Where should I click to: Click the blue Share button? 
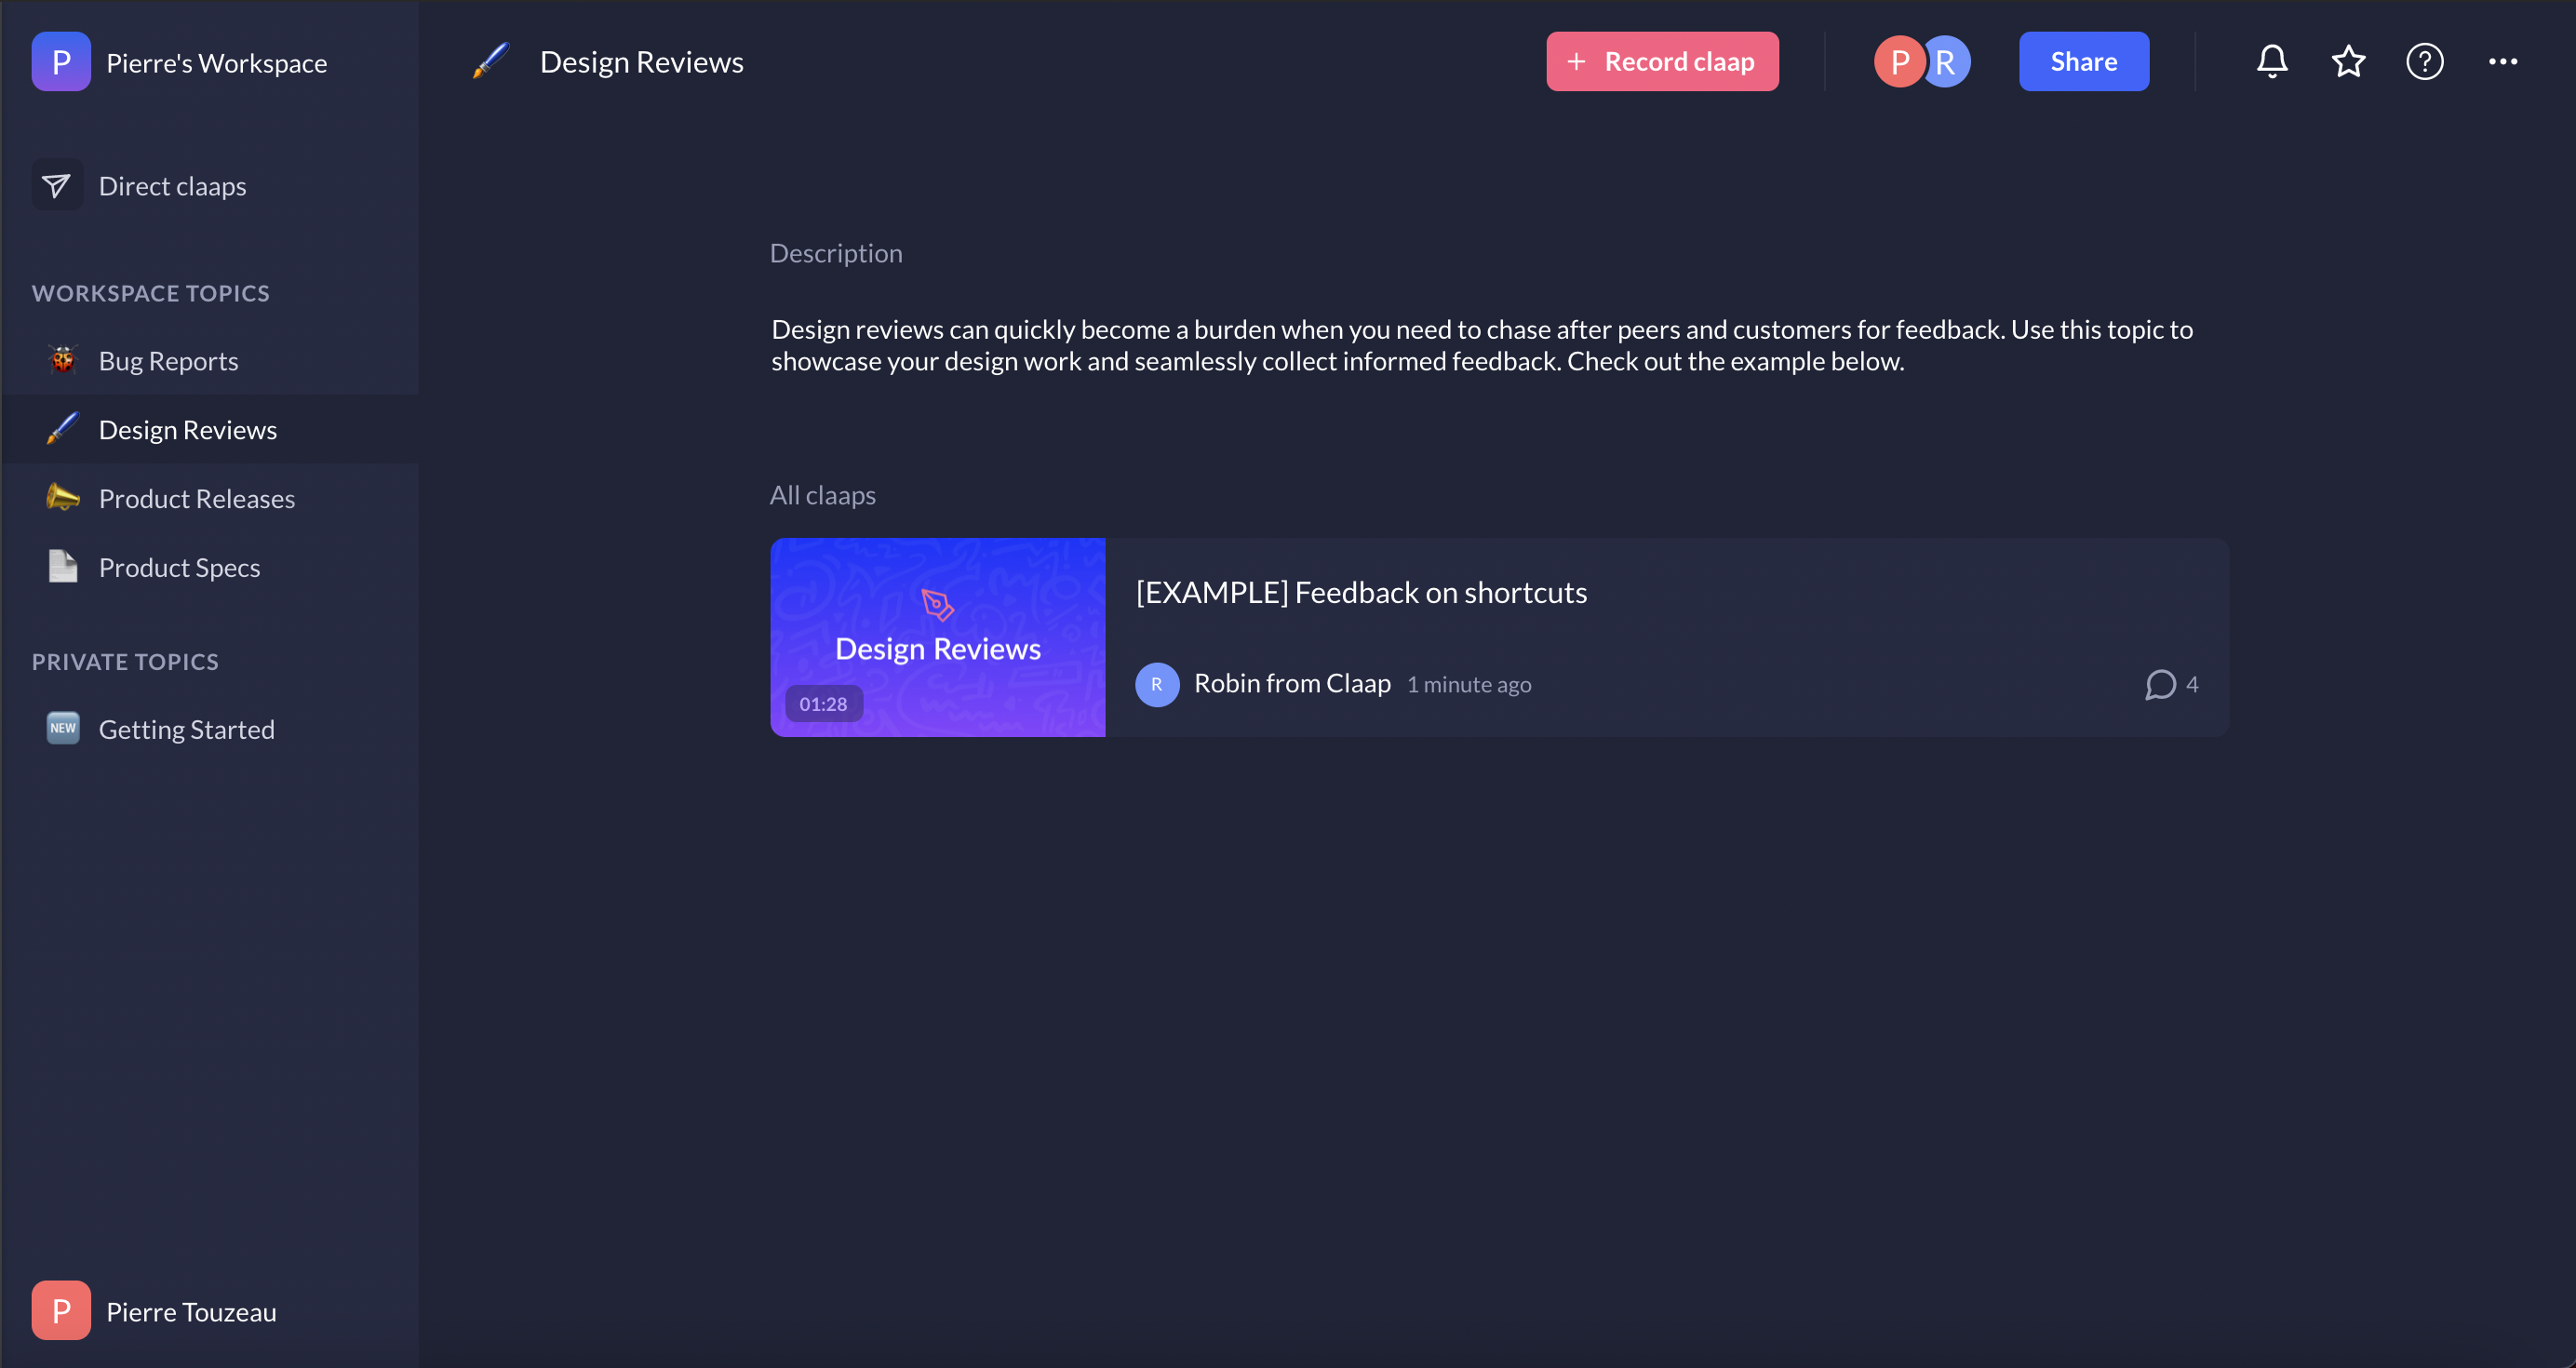tap(2083, 62)
